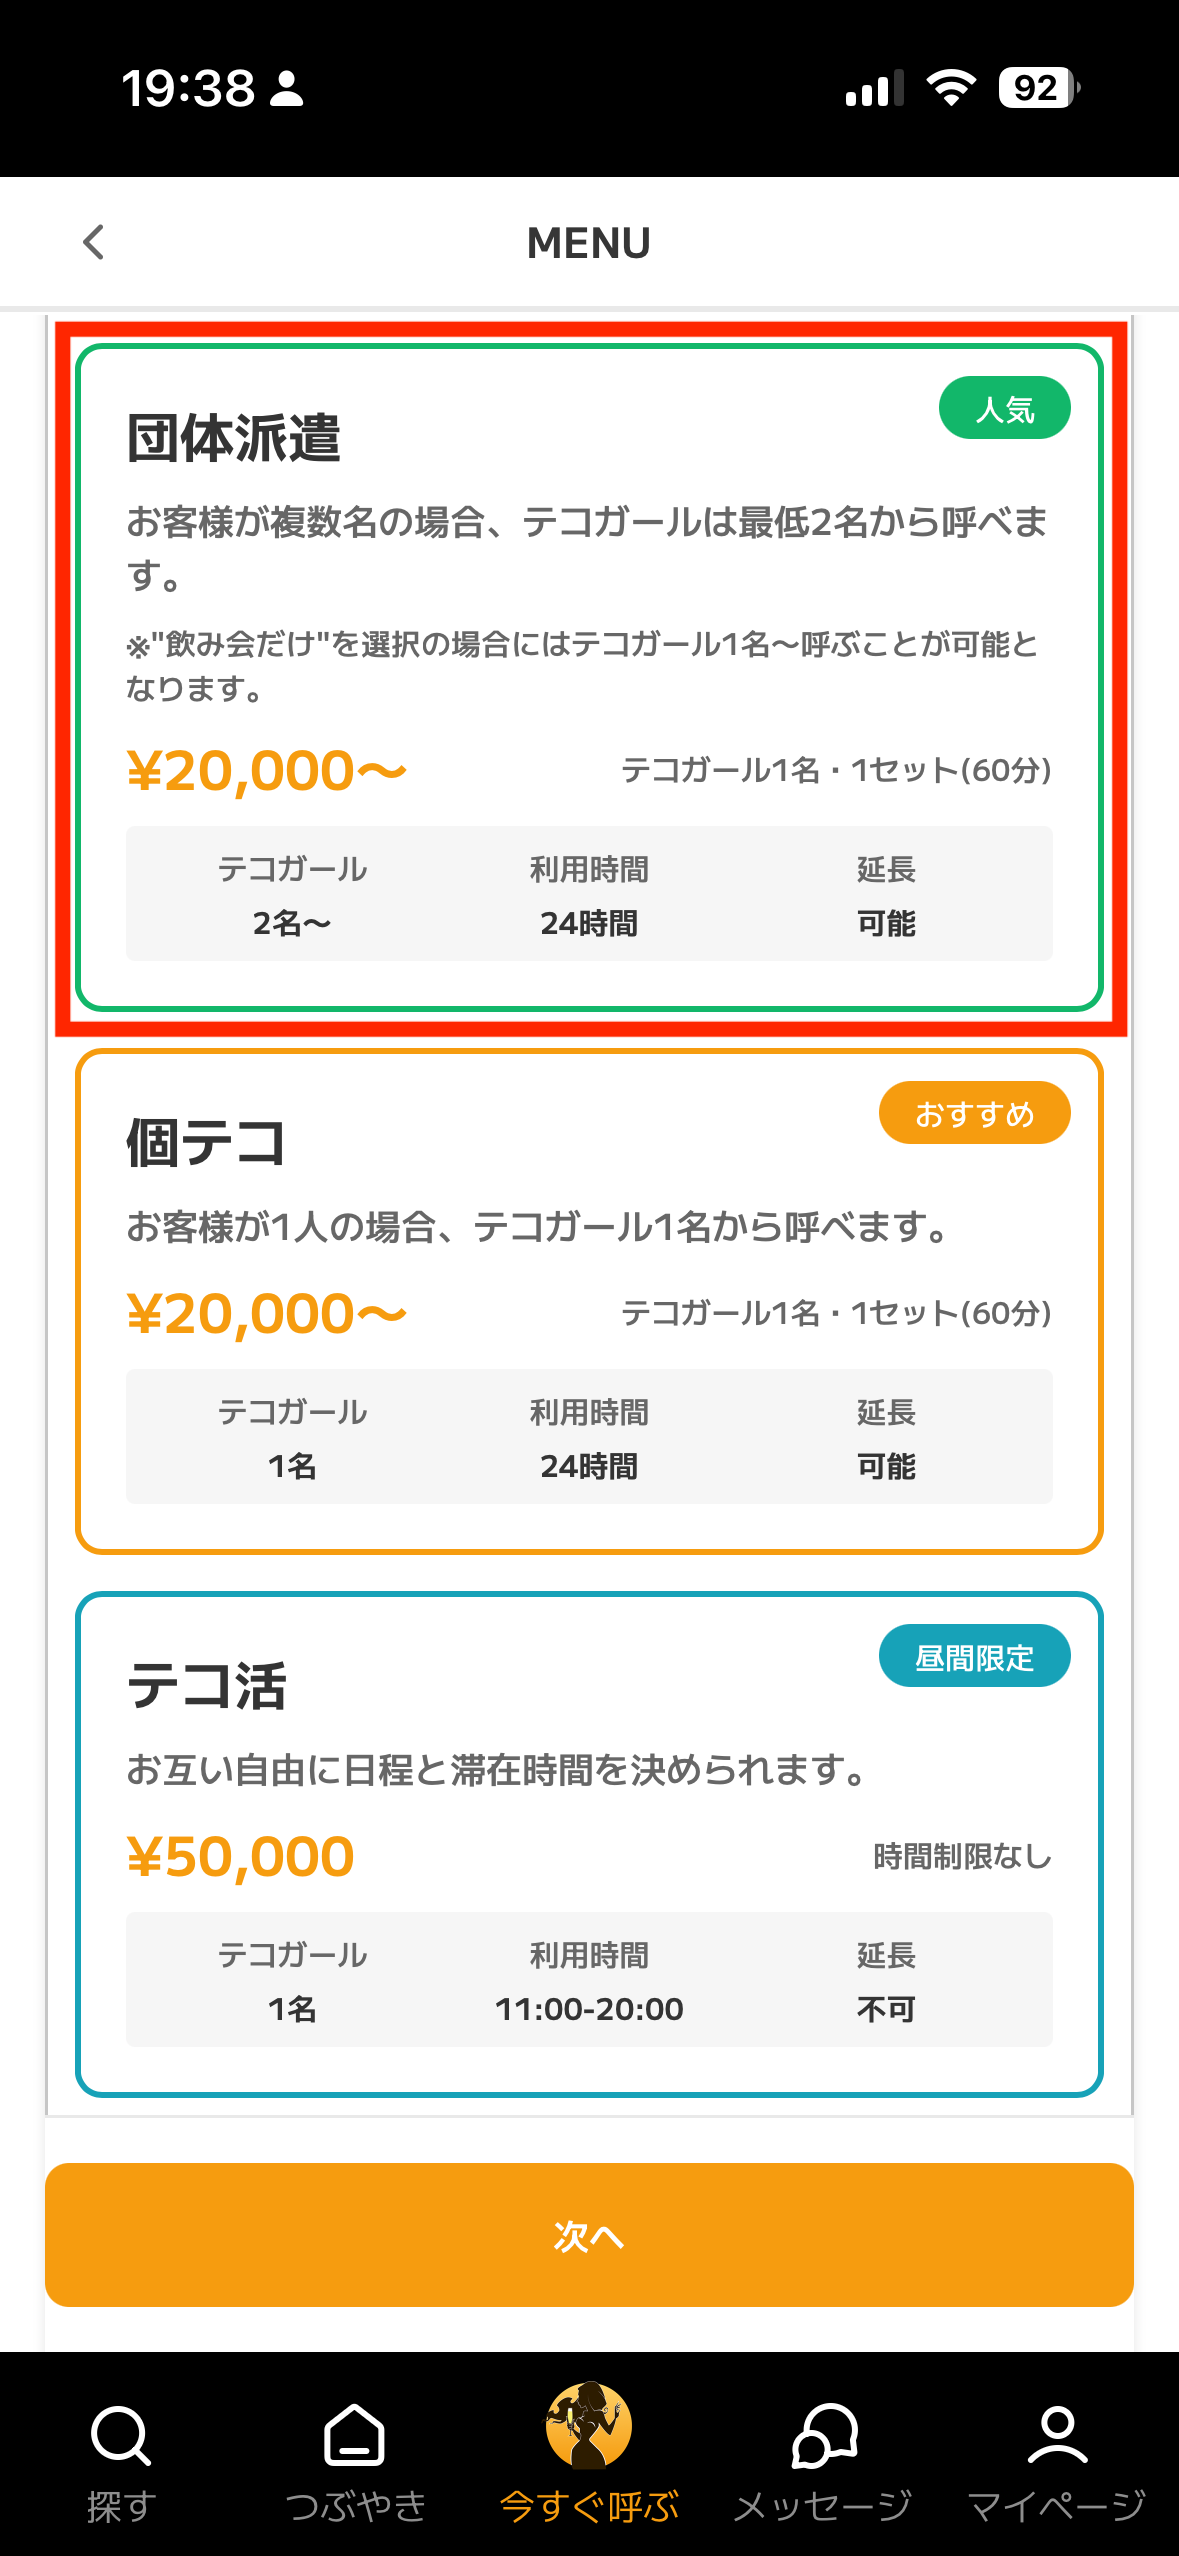Tap the Wi-Fi status icon

coord(951,88)
